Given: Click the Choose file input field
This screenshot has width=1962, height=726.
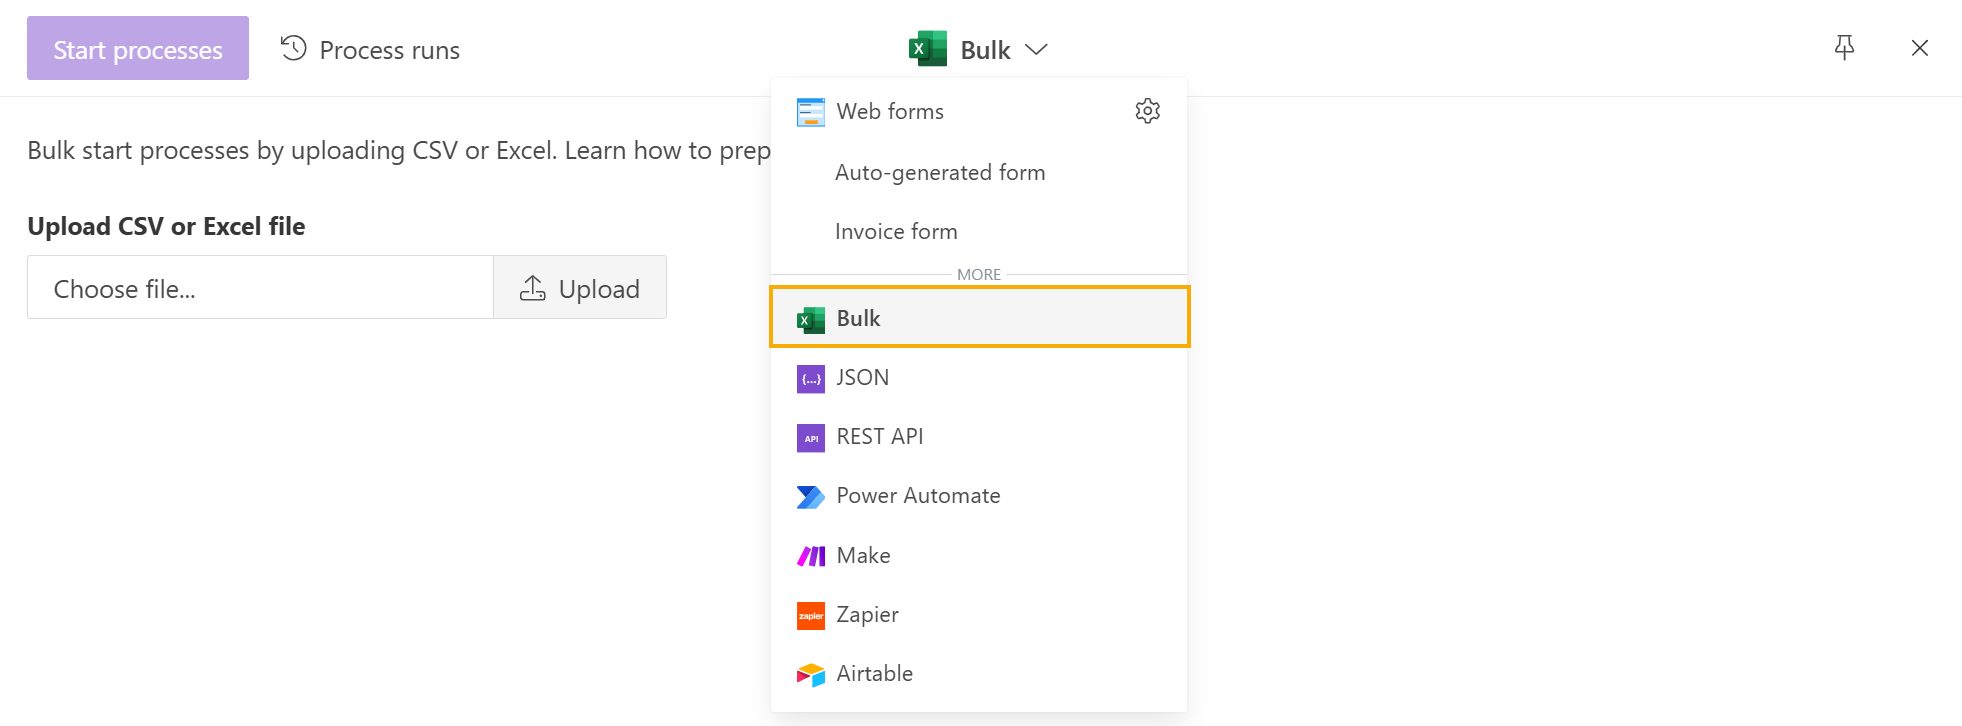Looking at the screenshot, I should (x=260, y=287).
